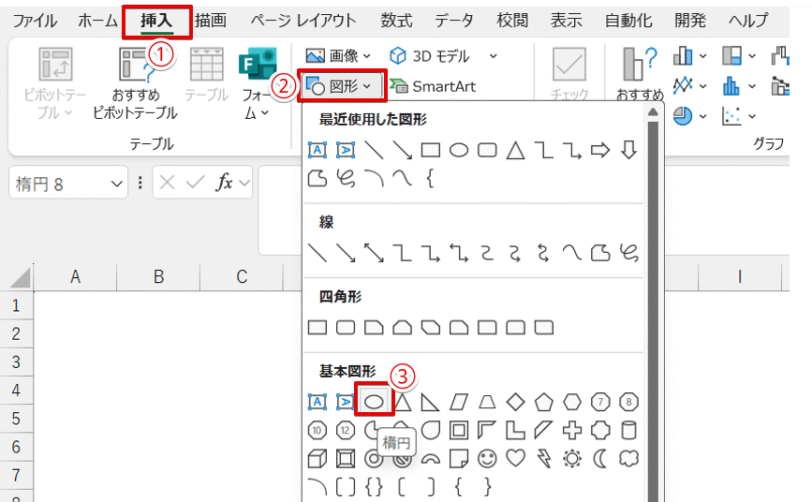Switch to the ホーム tab
This screenshot has width=812, height=502.
(97, 21)
